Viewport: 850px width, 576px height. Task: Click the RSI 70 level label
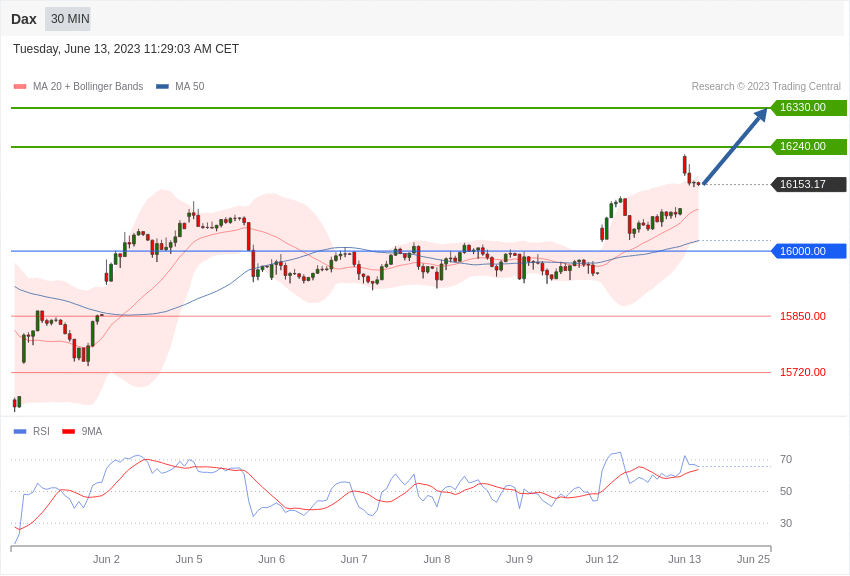(786, 460)
